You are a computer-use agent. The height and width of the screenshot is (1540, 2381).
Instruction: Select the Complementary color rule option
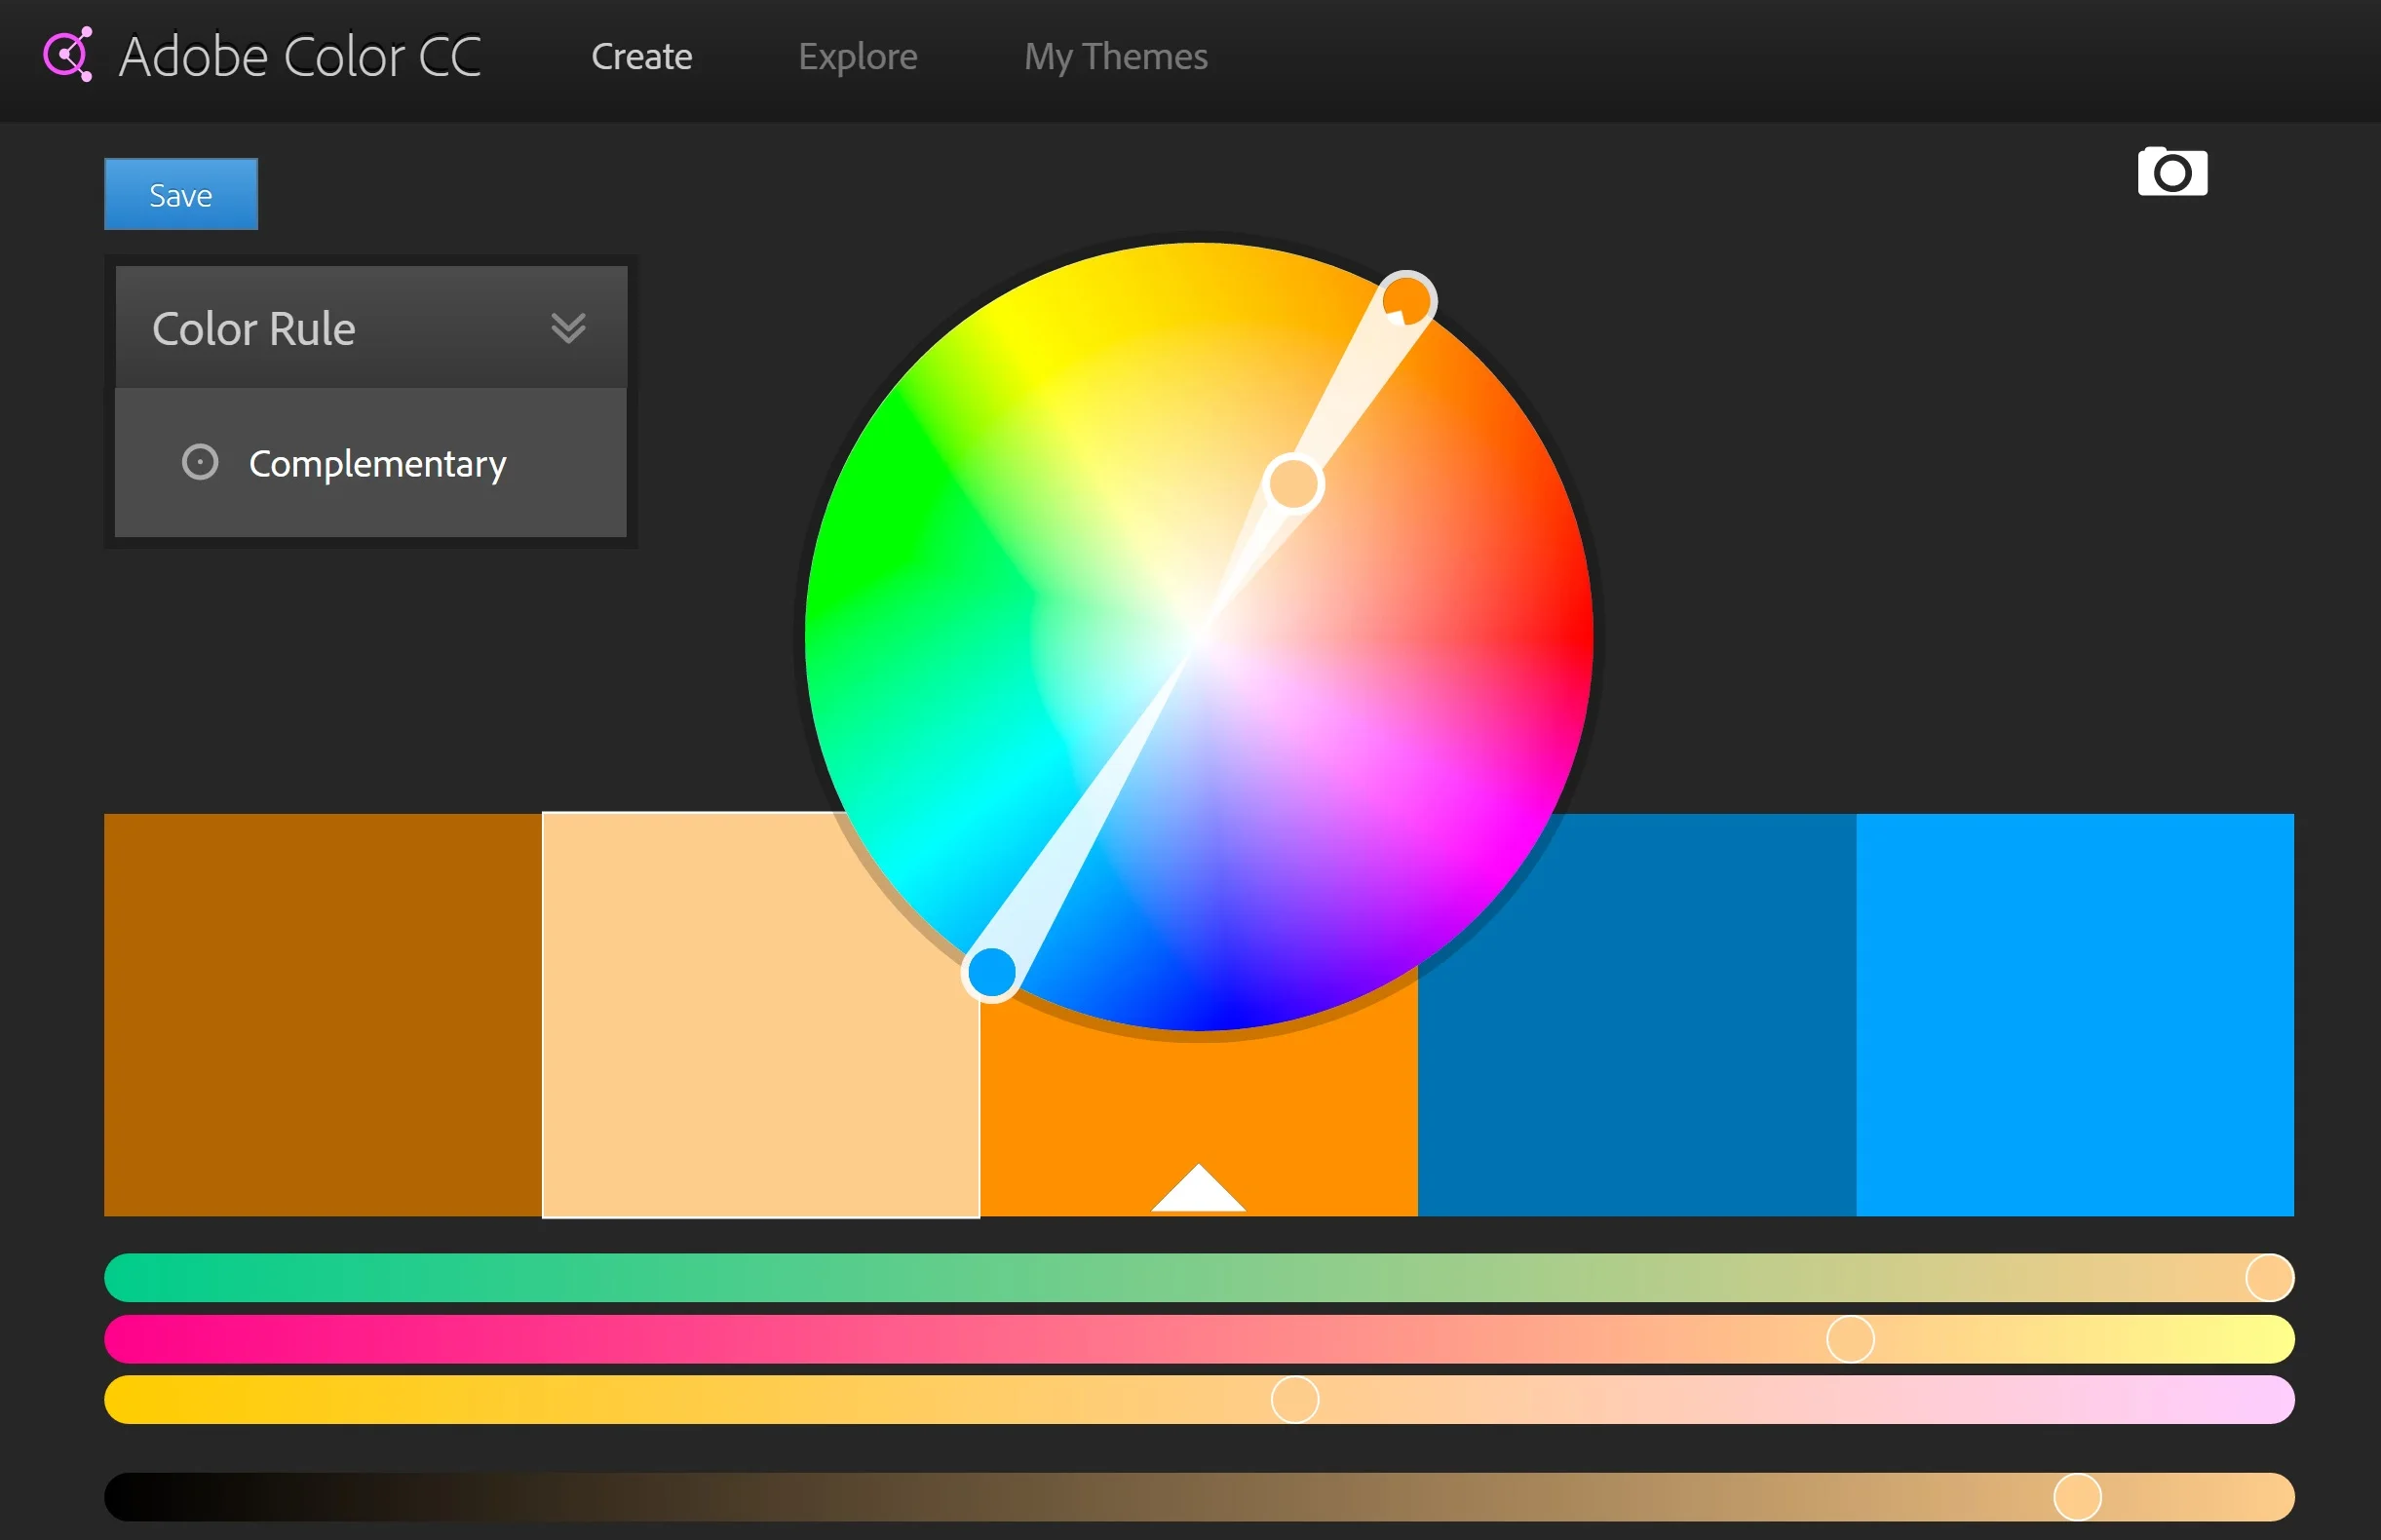(377, 463)
